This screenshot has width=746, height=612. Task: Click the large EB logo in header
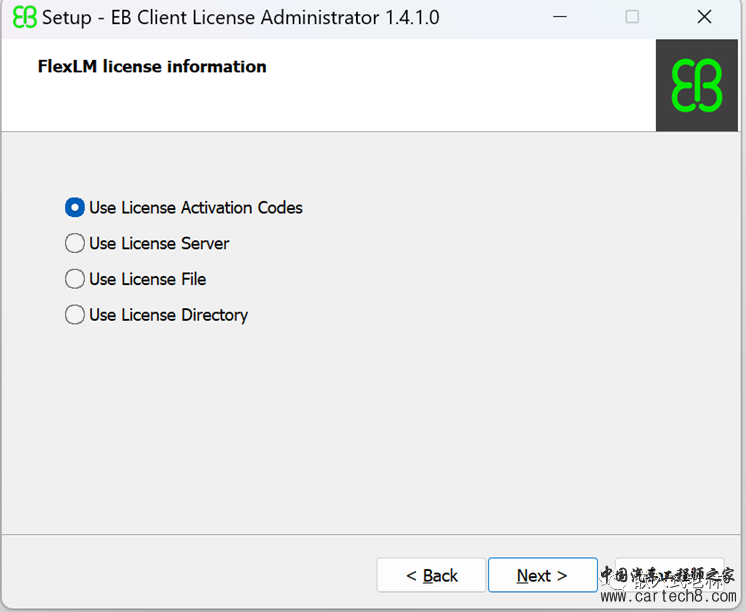pos(697,85)
